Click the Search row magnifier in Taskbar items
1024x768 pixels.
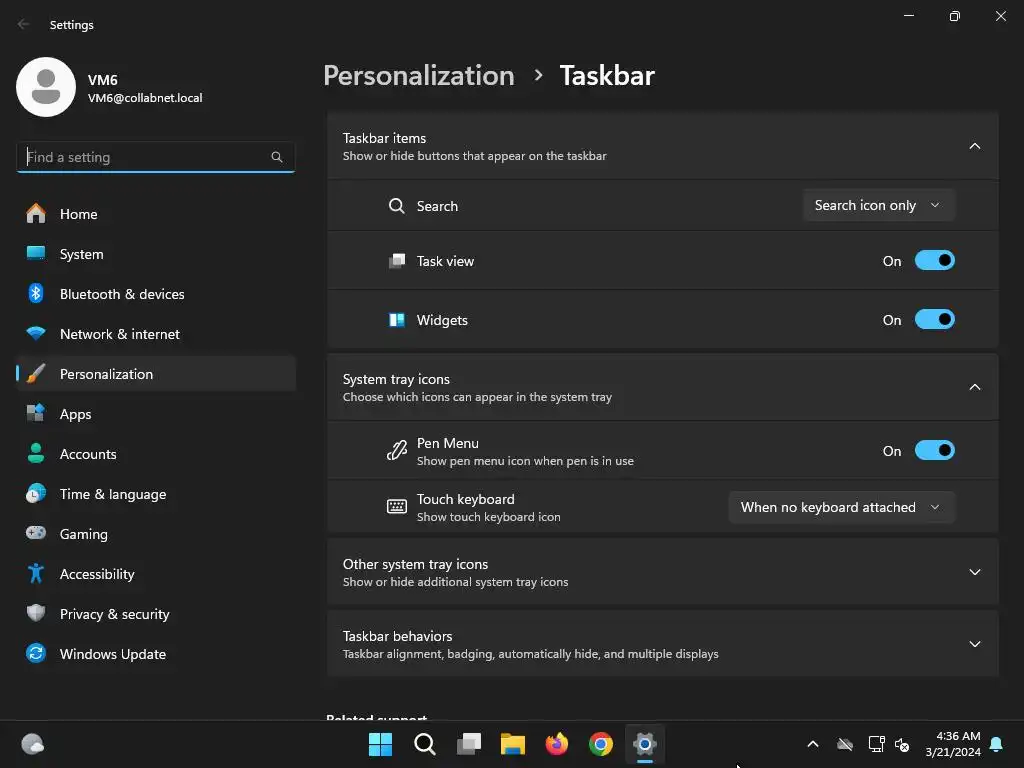396,206
